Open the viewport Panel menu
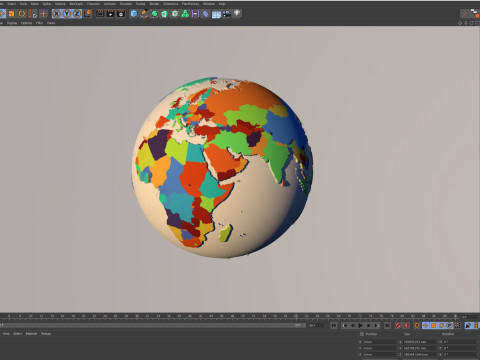 [x=51, y=23]
